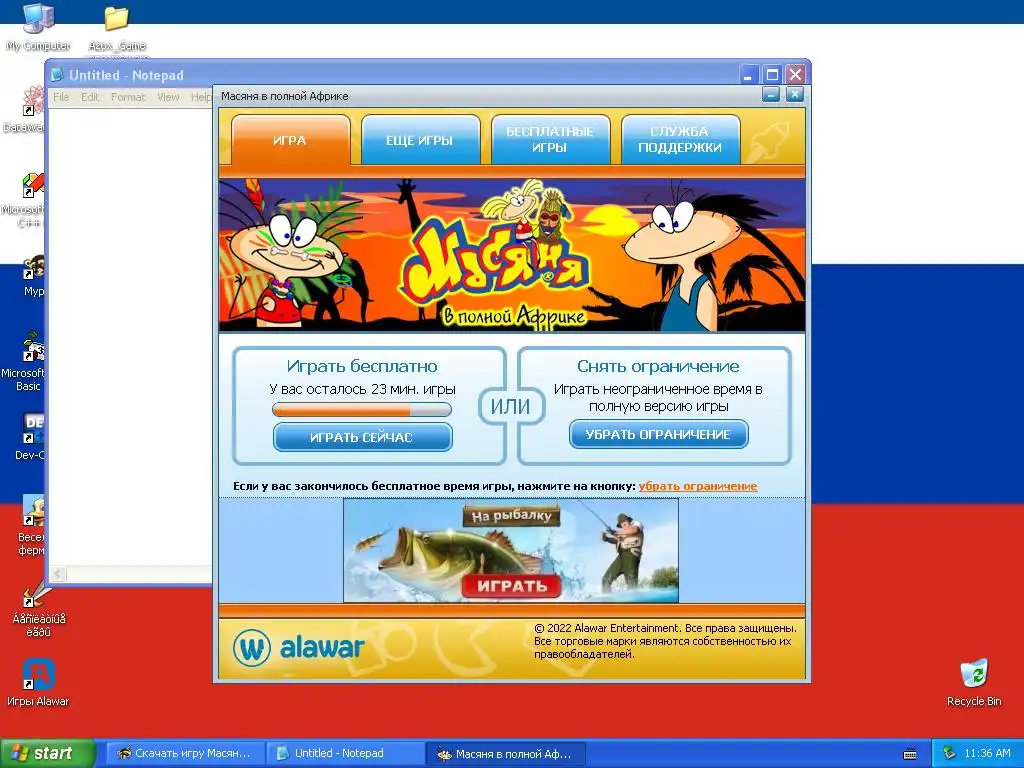Minimize the Масяня game launcher window
Viewport: 1024px width, 768px height.
771,95
